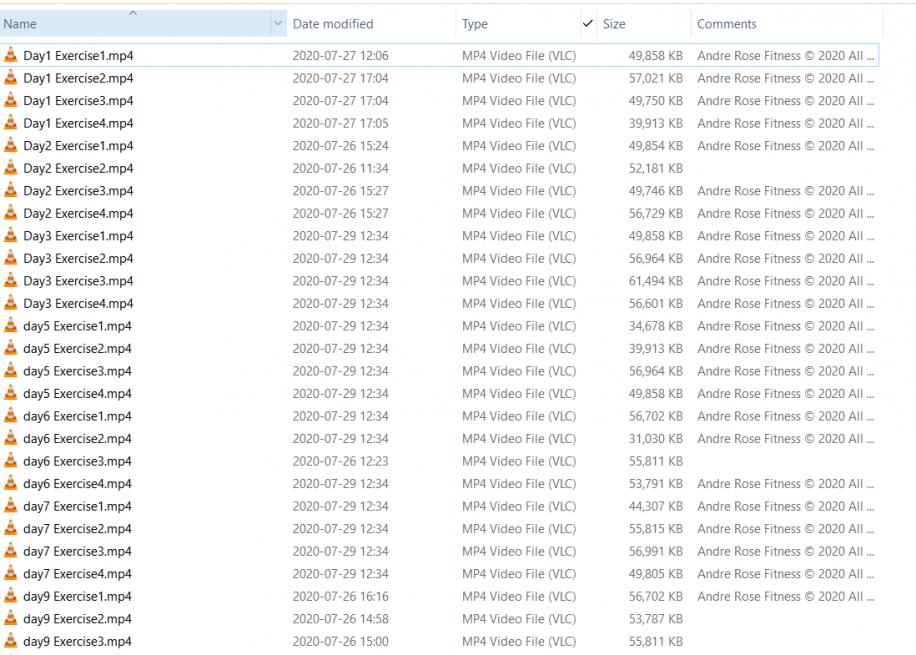The image size is (916, 655).
Task: Click the VLC icon beside day9 Exercise3.mp4
Action: pyautogui.click(x=11, y=641)
